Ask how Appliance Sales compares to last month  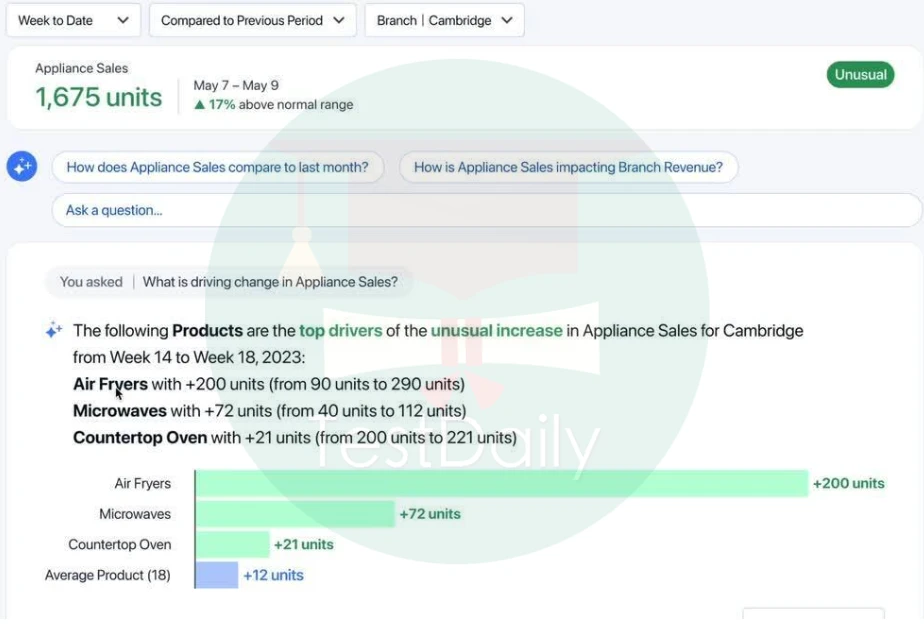point(217,167)
